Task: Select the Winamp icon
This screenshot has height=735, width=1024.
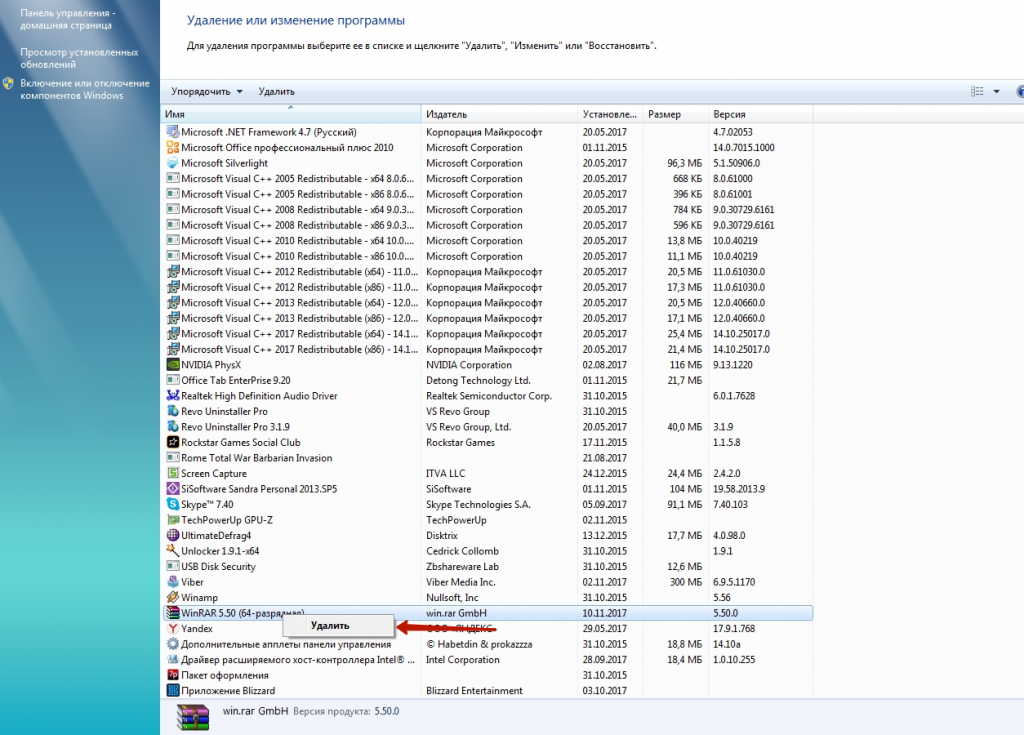Action: pyautogui.click(x=173, y=598)
